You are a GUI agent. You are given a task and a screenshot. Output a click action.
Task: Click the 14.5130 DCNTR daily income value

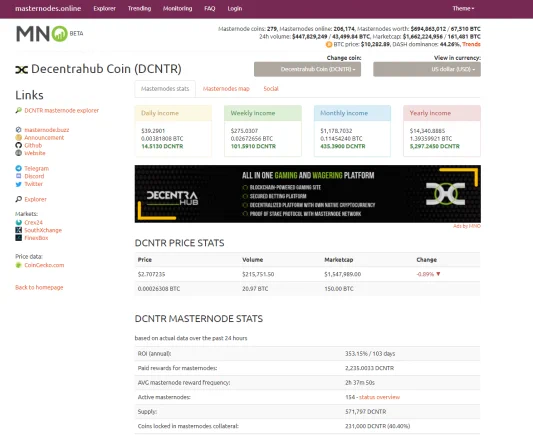coord(162,146)
